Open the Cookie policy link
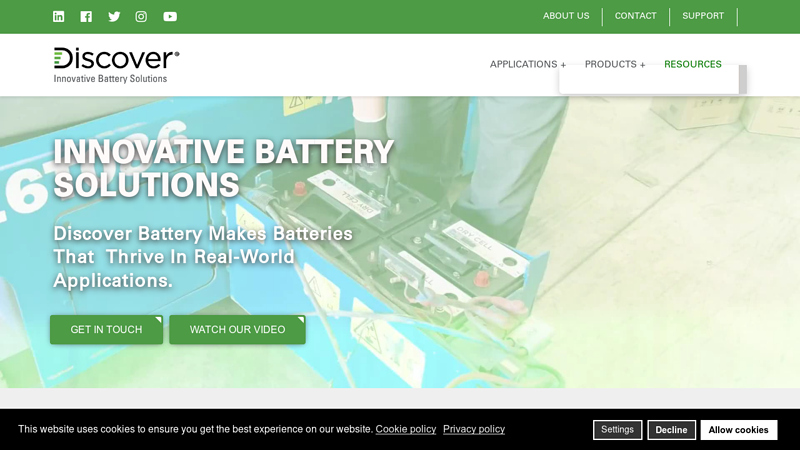This screenshot has width=800, height=450. [x=406, y=429]
